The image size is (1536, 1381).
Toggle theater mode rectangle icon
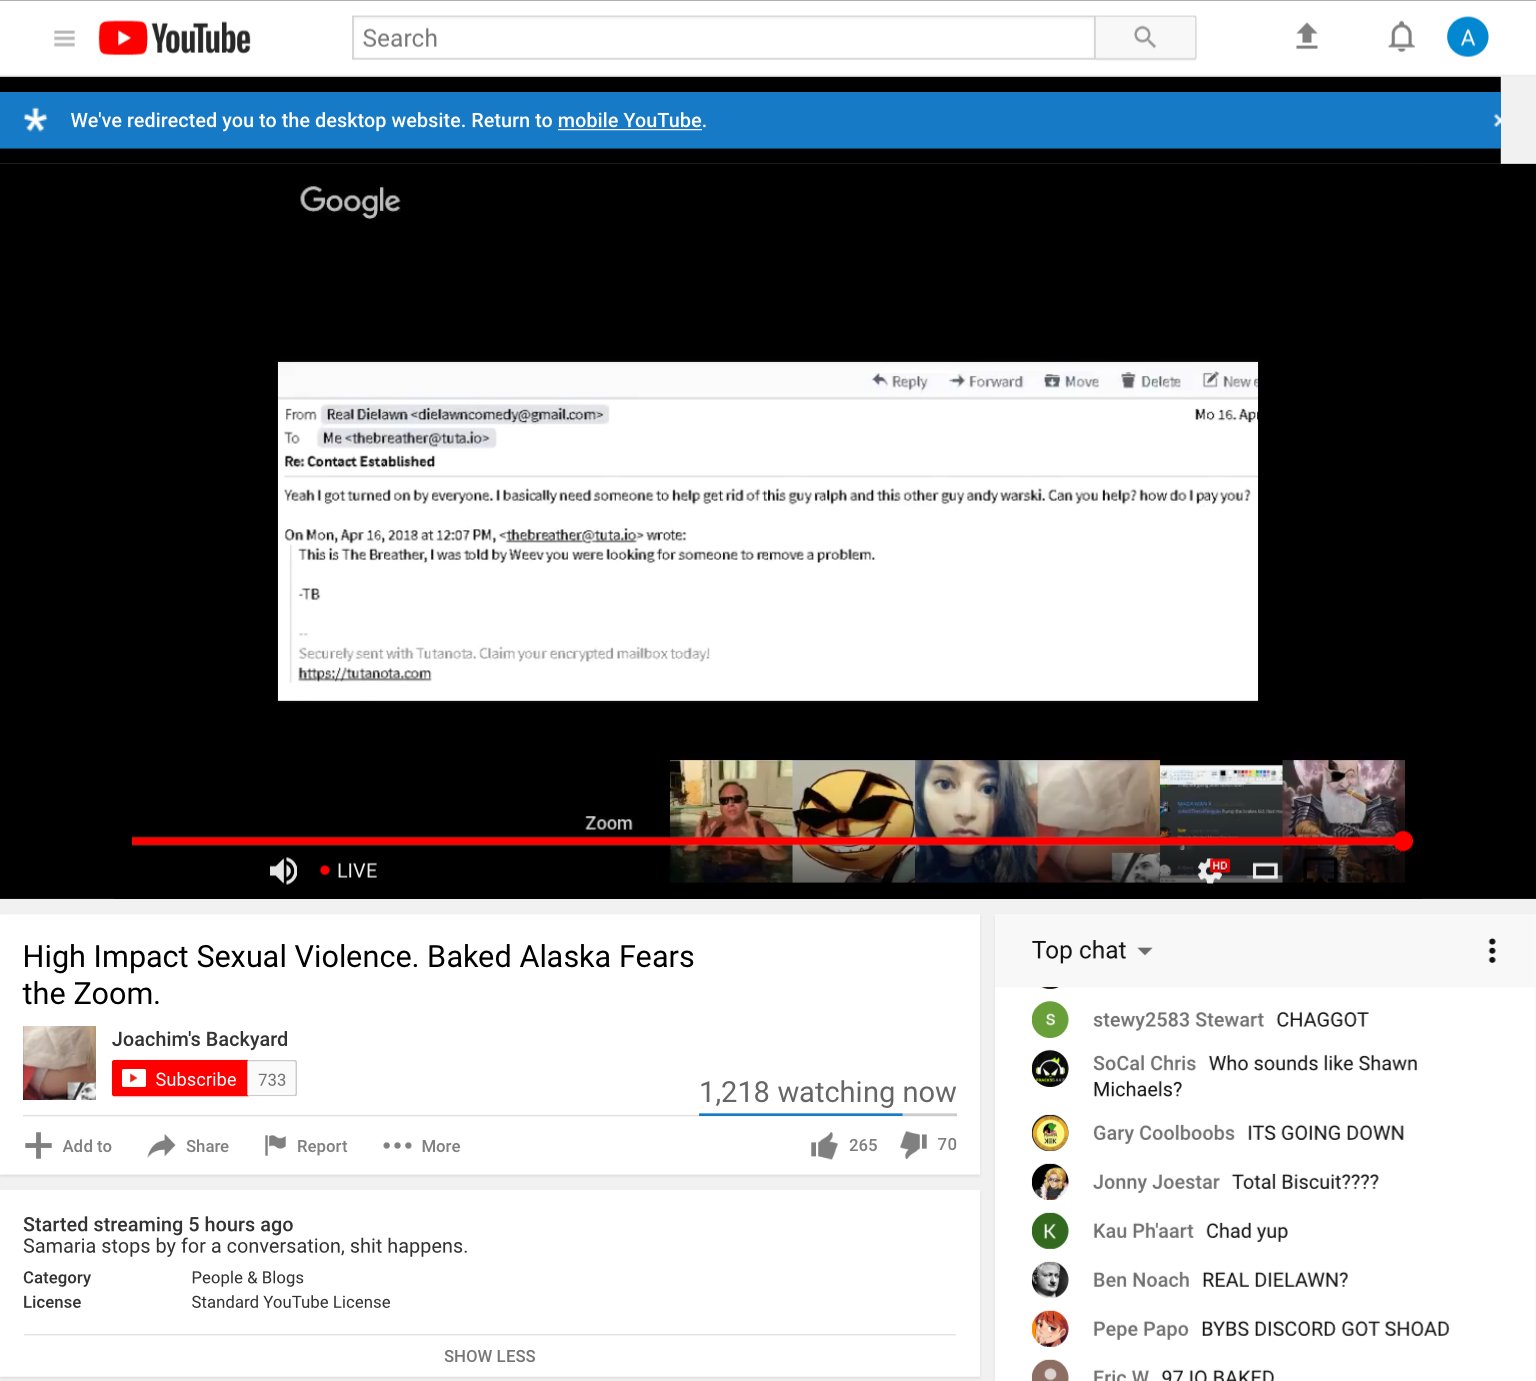pyautogui.click(x=1265, y=871)
